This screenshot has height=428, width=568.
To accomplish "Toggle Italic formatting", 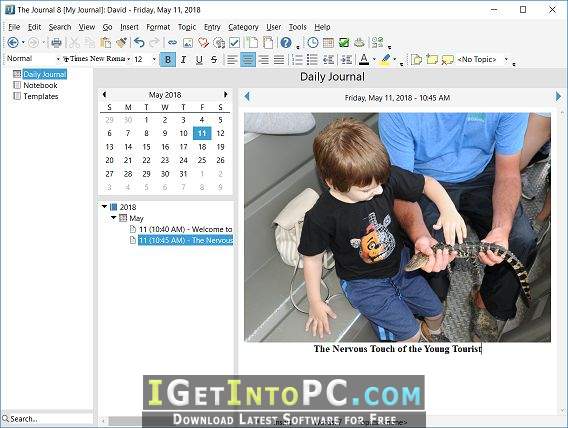I will [x=183, y=59].
